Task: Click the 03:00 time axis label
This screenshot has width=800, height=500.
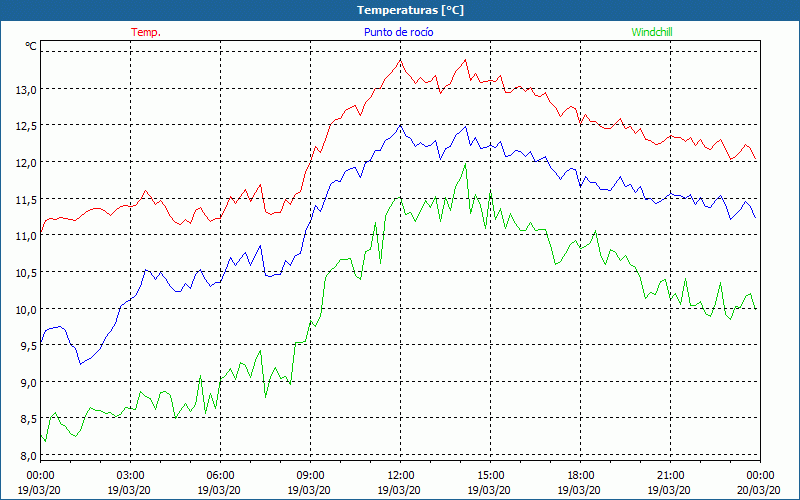Action: click(131, 476)
